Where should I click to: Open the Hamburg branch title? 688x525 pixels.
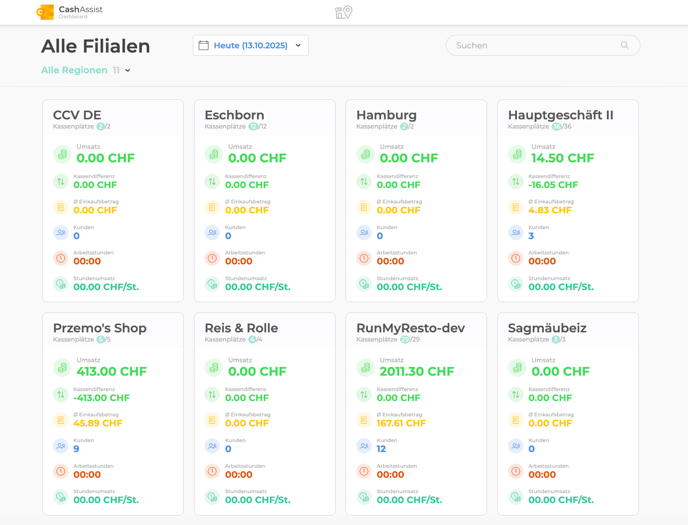(386, 115)
